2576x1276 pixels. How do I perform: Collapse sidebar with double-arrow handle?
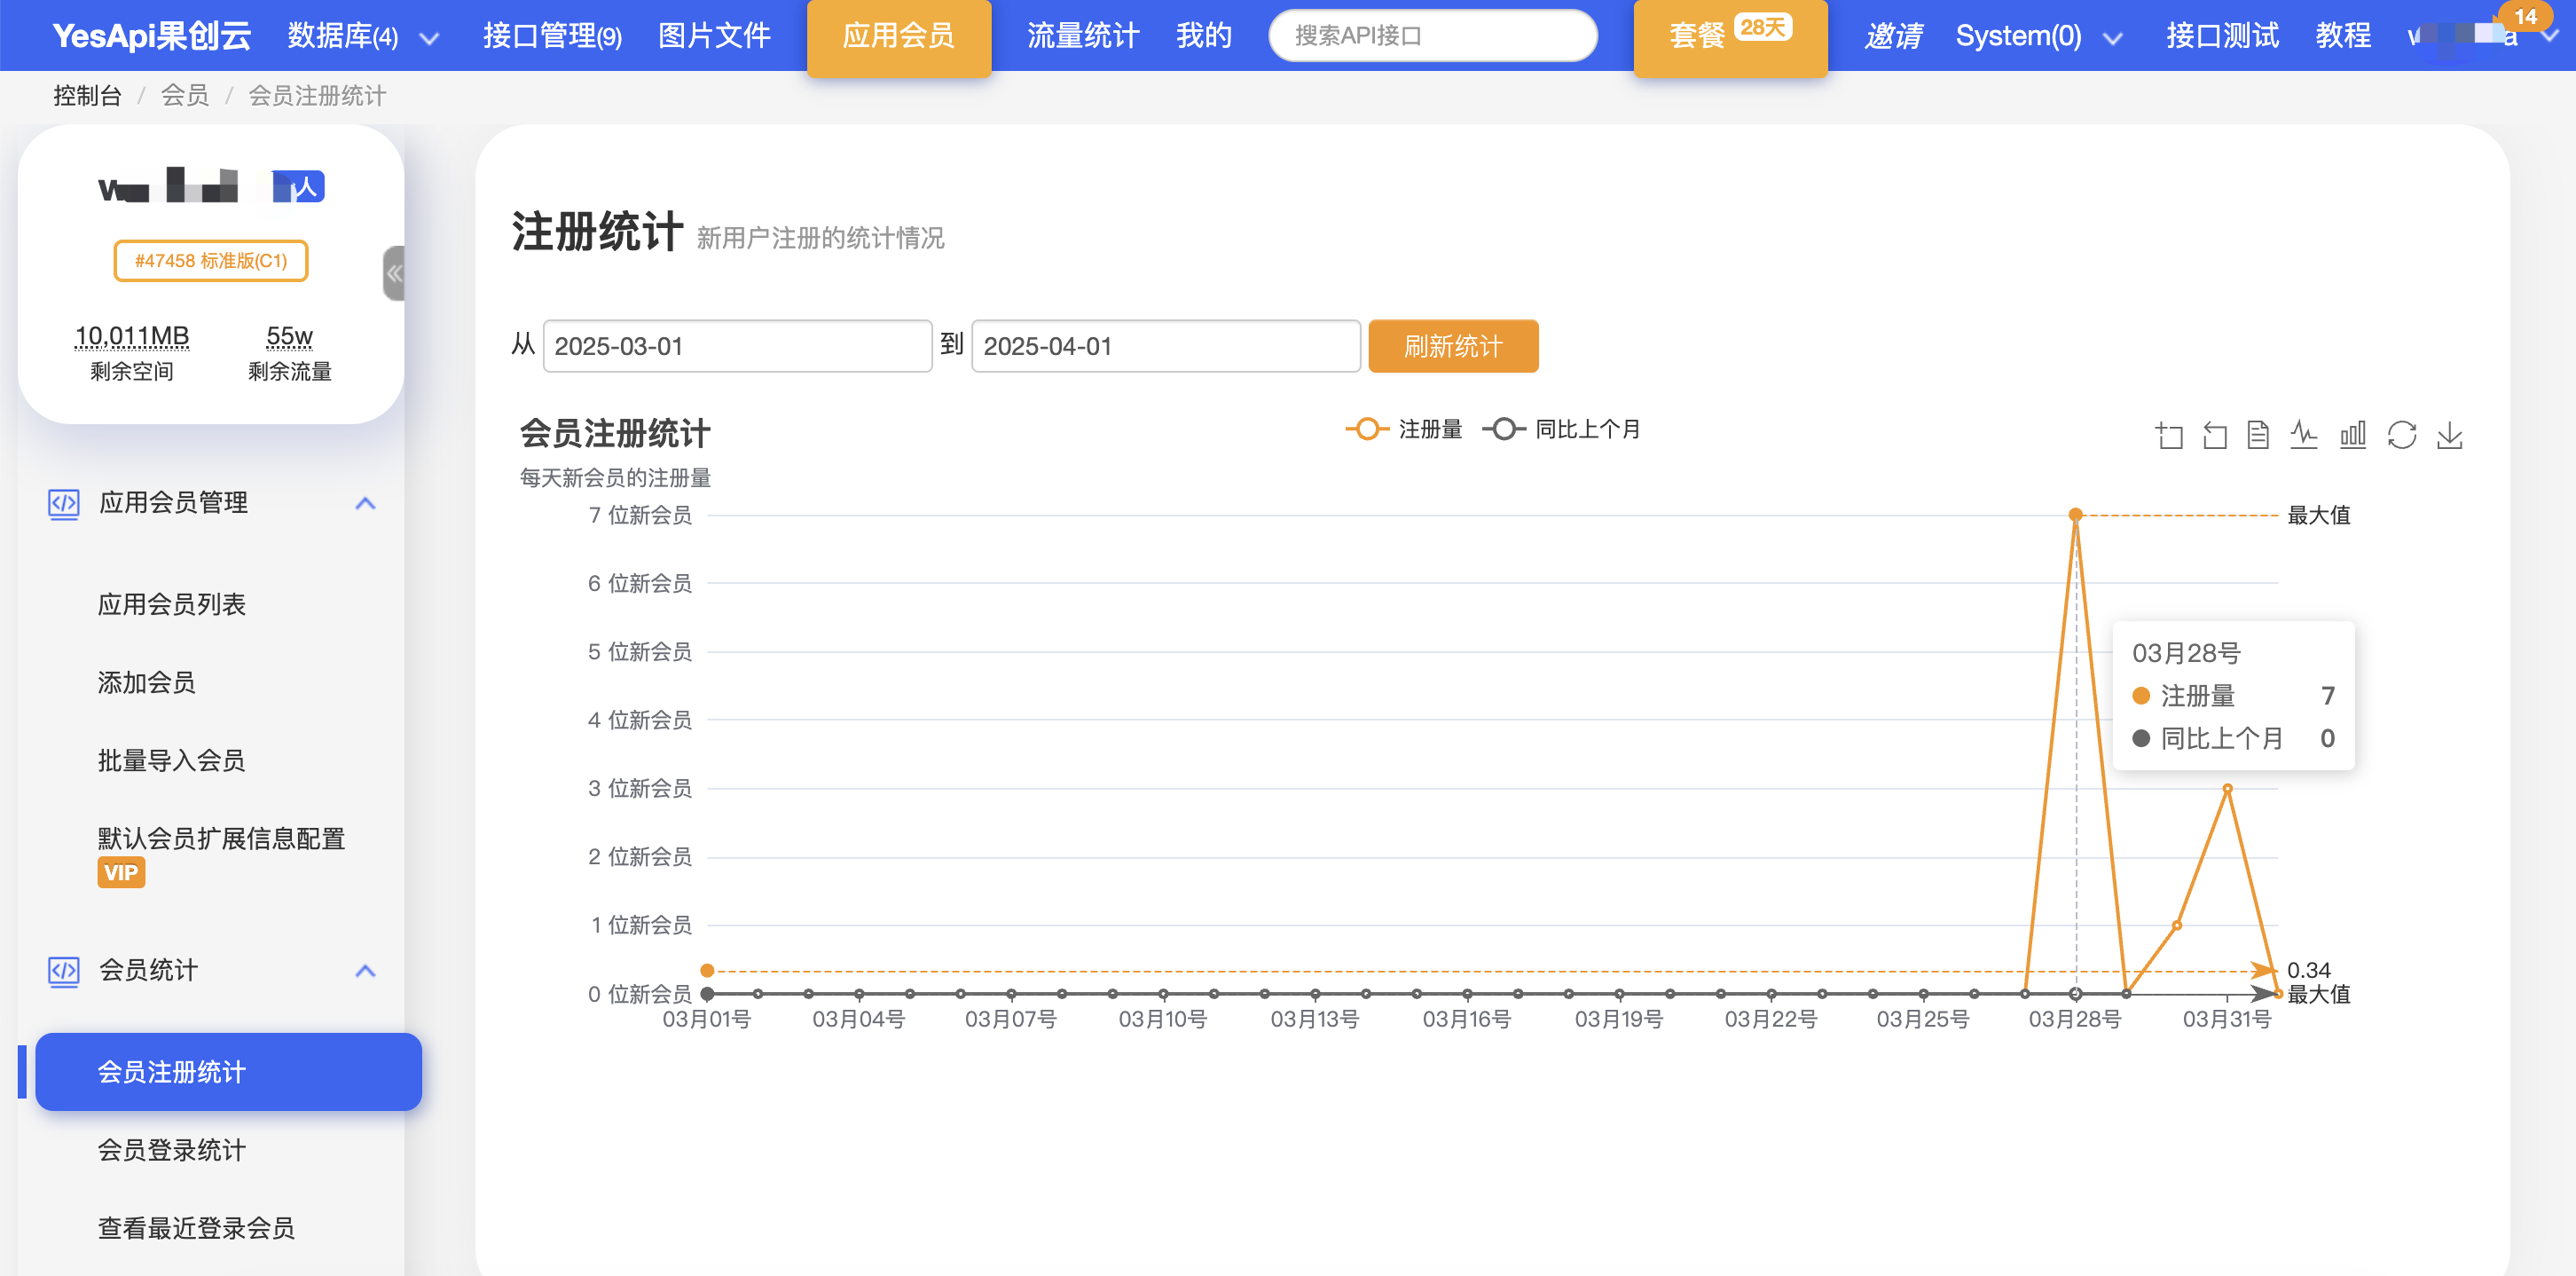pos(394,273)
